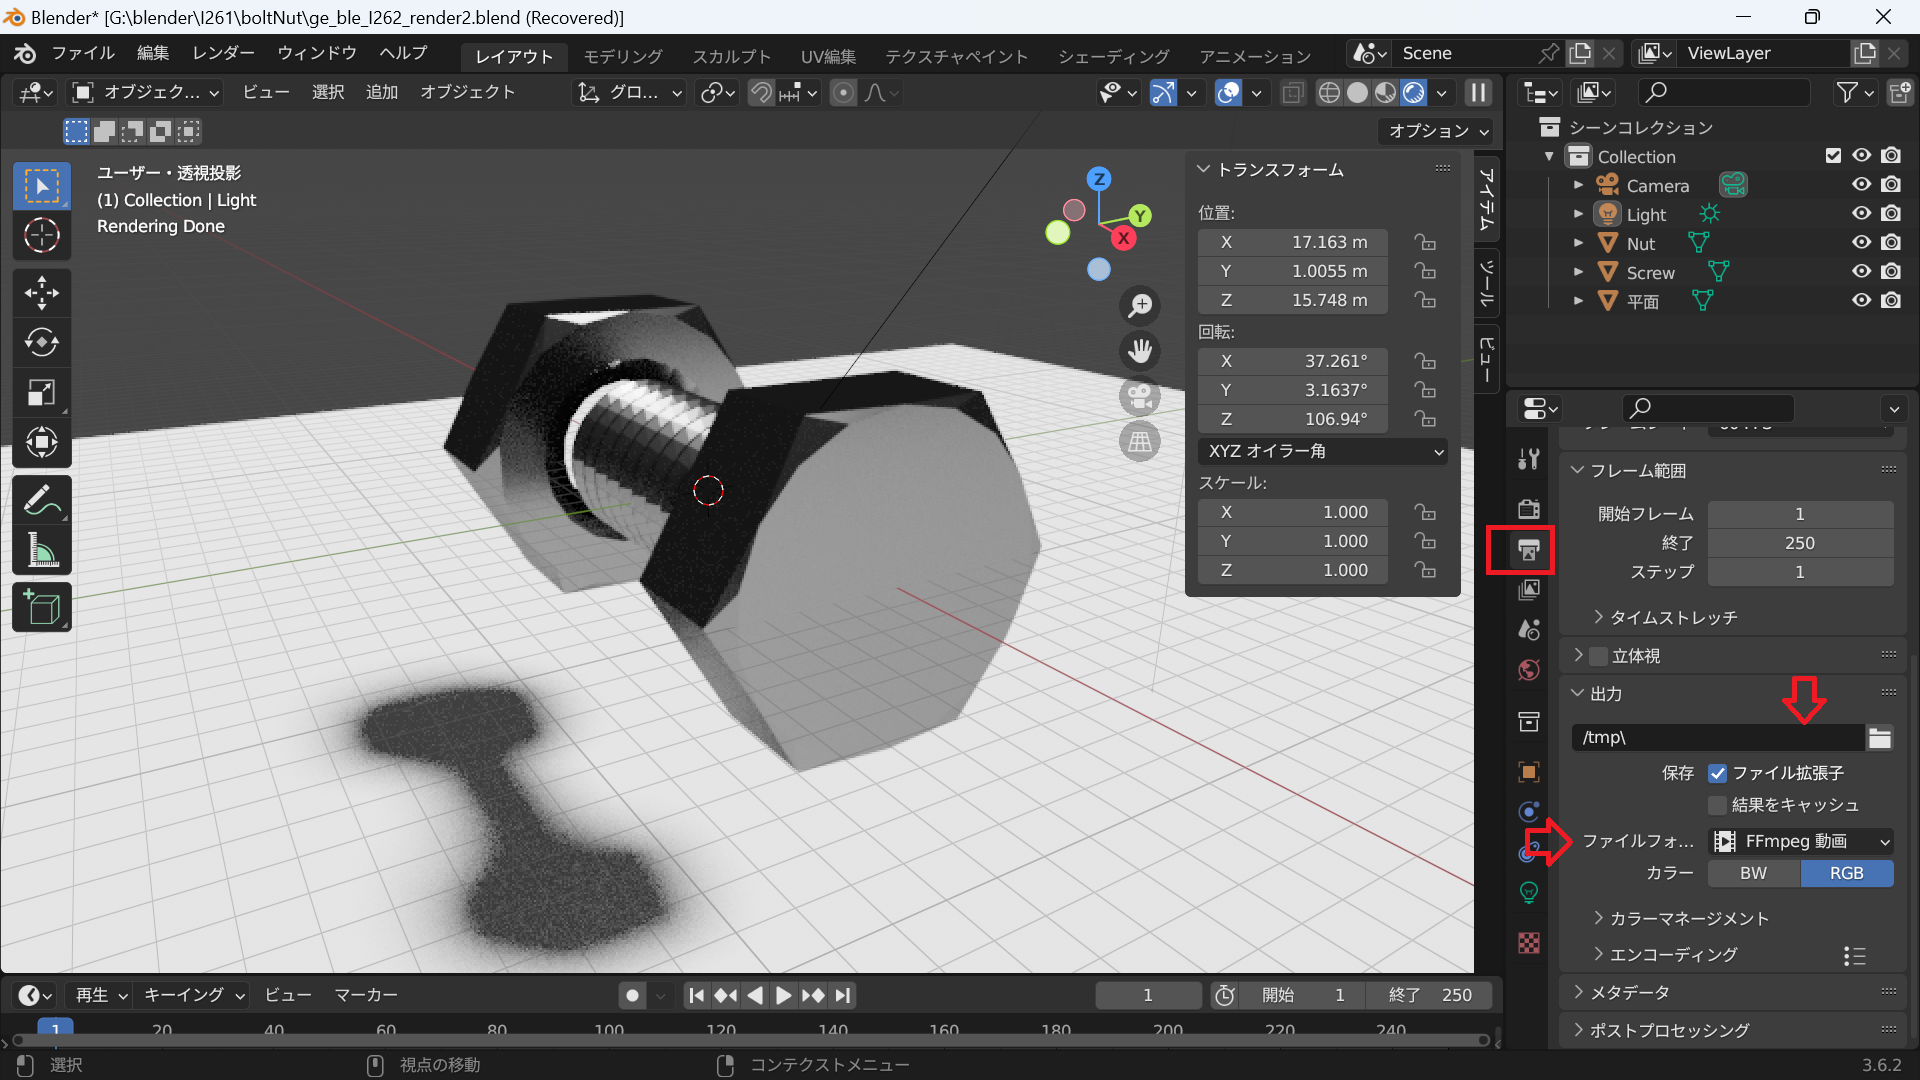Enable snapping with the magnet icon
This screenshot has width=1920, height=1080.
pyautogui.click(x=761, y=92)
